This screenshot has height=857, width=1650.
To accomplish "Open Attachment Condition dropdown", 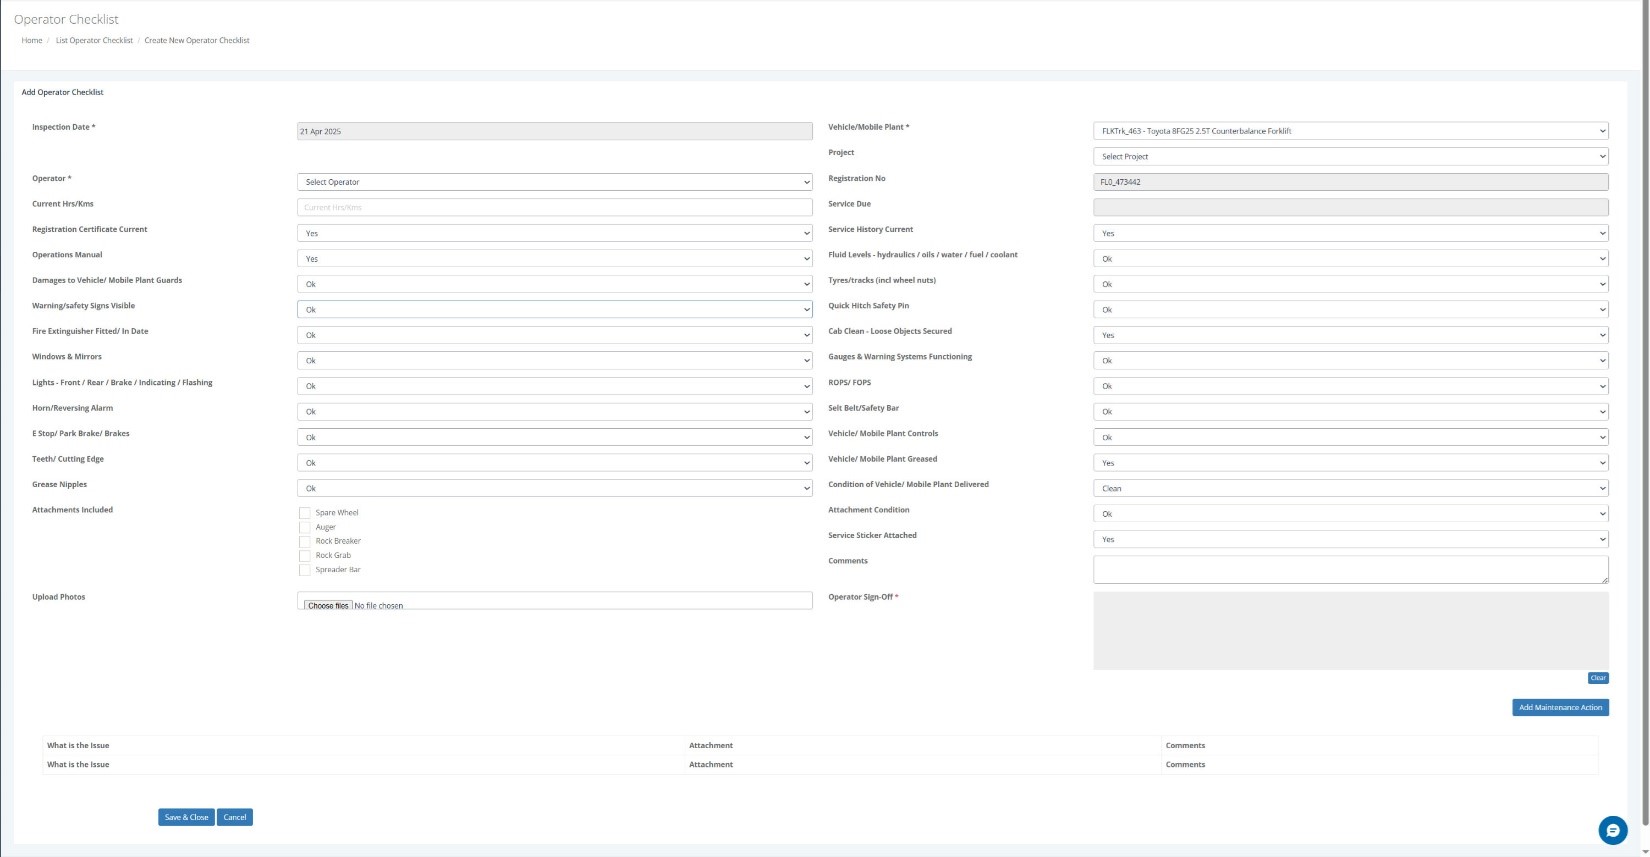I will click(1351, 514).
